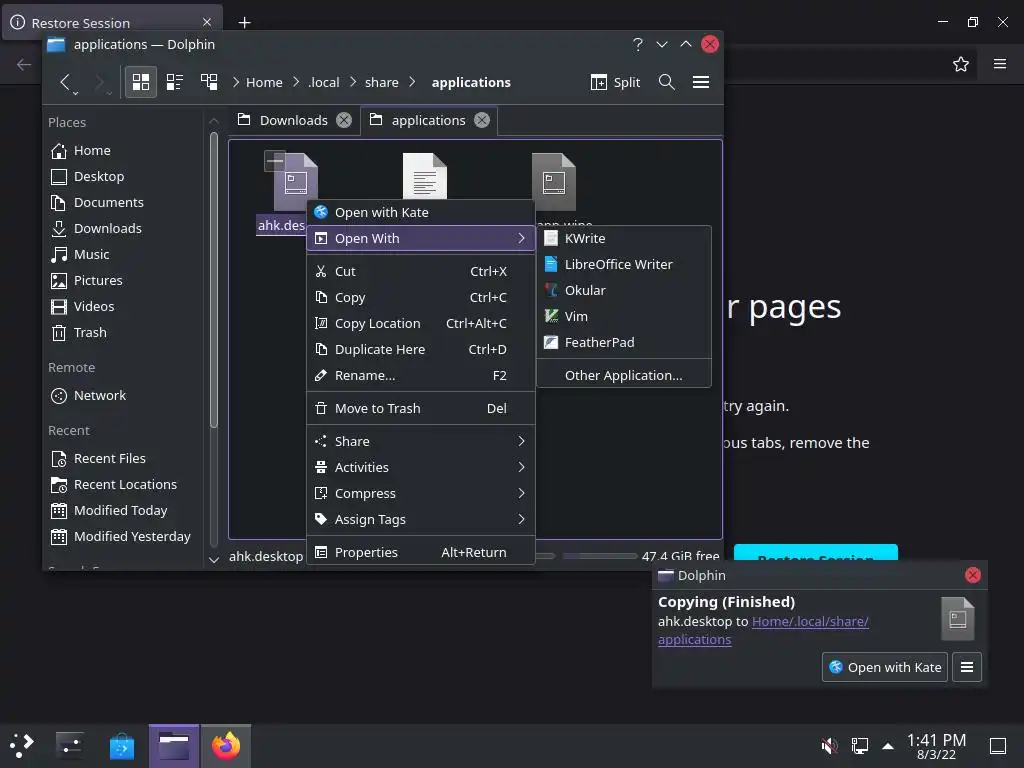Bookmark page with Firefox star icon
Screen dimensions: 1024x768
pyautogui.click(x=961, y=64)
